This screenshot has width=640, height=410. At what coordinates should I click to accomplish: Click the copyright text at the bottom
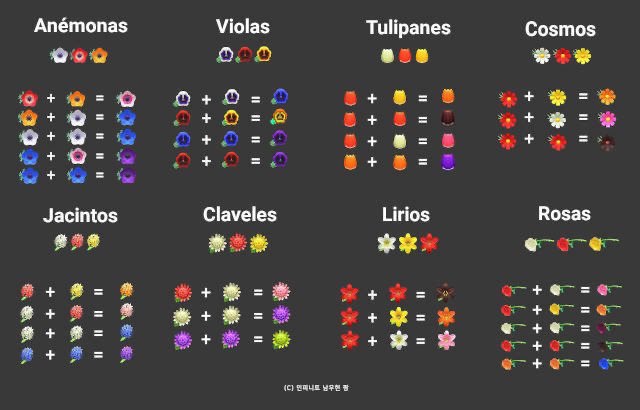[319, 386]
